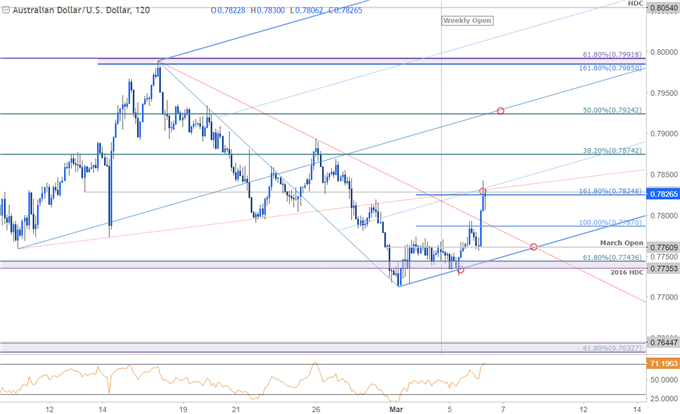The width and height of the screenshot is (680, 414).
Task: Click the high value H0.78300
Action: [x=268, y=10]
